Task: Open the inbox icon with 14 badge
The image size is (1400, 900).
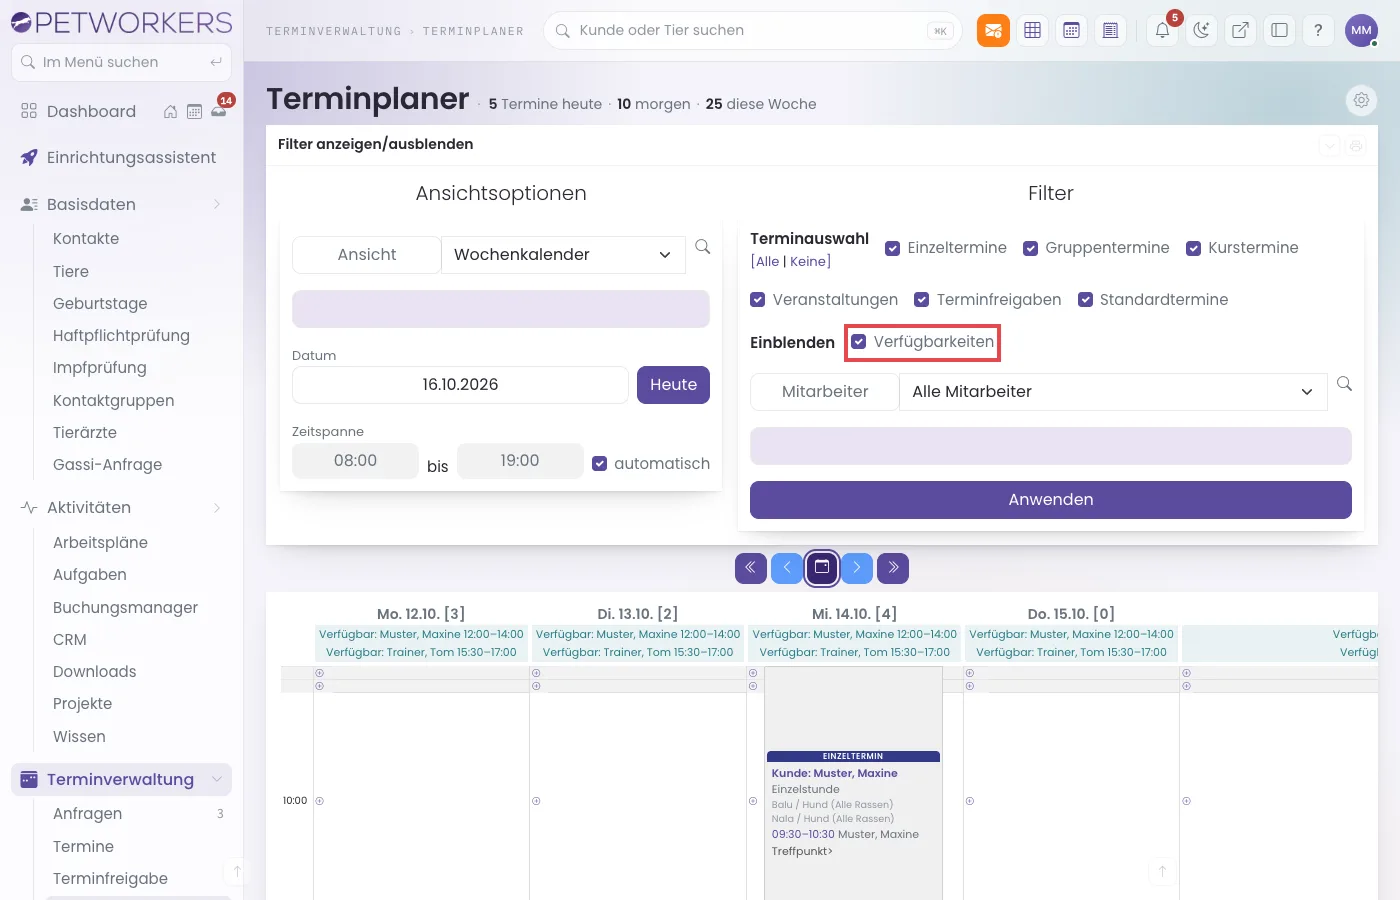Action: 219,110
